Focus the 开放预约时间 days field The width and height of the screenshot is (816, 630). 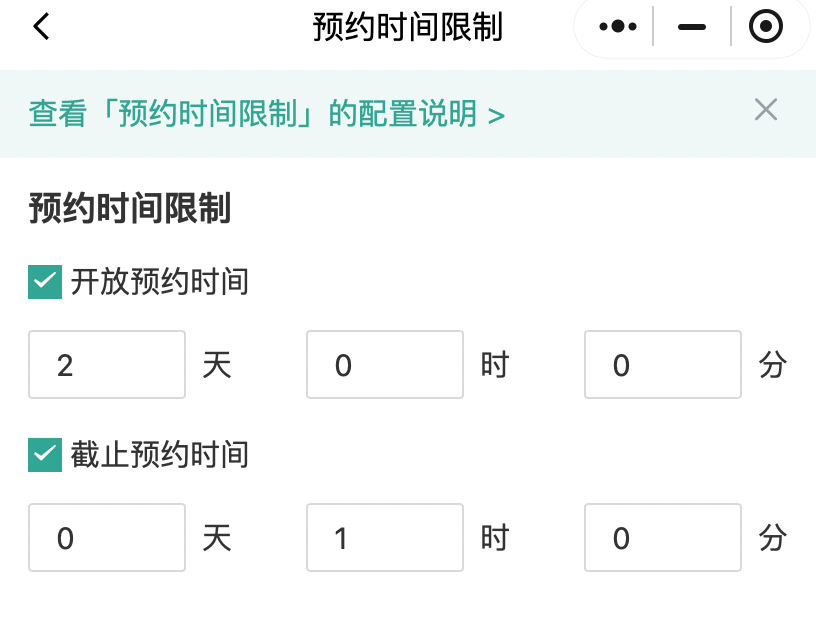(107, 365)
